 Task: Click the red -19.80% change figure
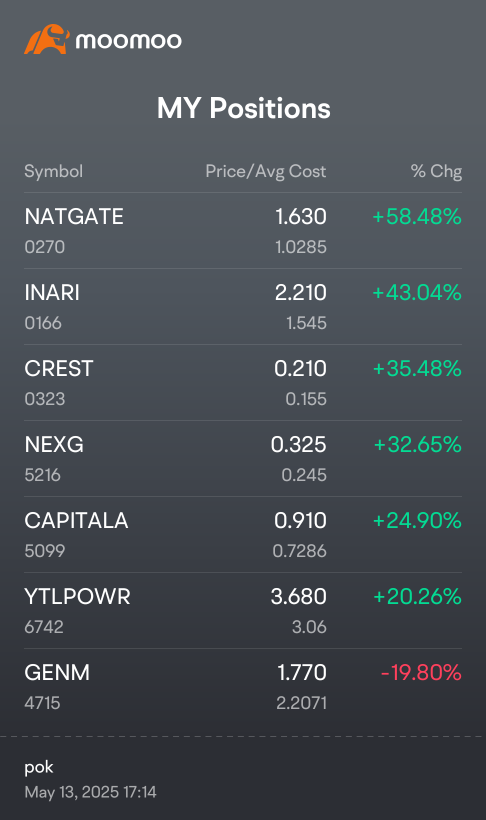(x=421, y=673)
